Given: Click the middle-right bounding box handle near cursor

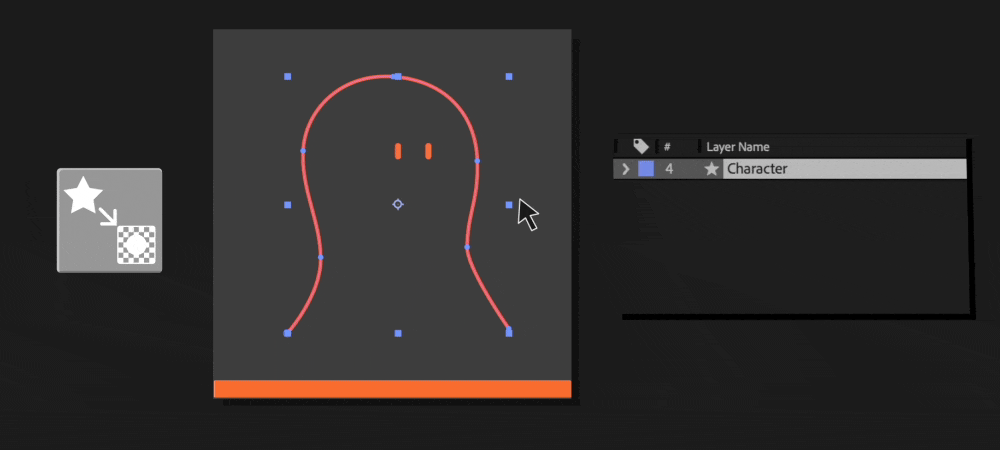Looking at the screenshot, I should [x=509, y=205].
